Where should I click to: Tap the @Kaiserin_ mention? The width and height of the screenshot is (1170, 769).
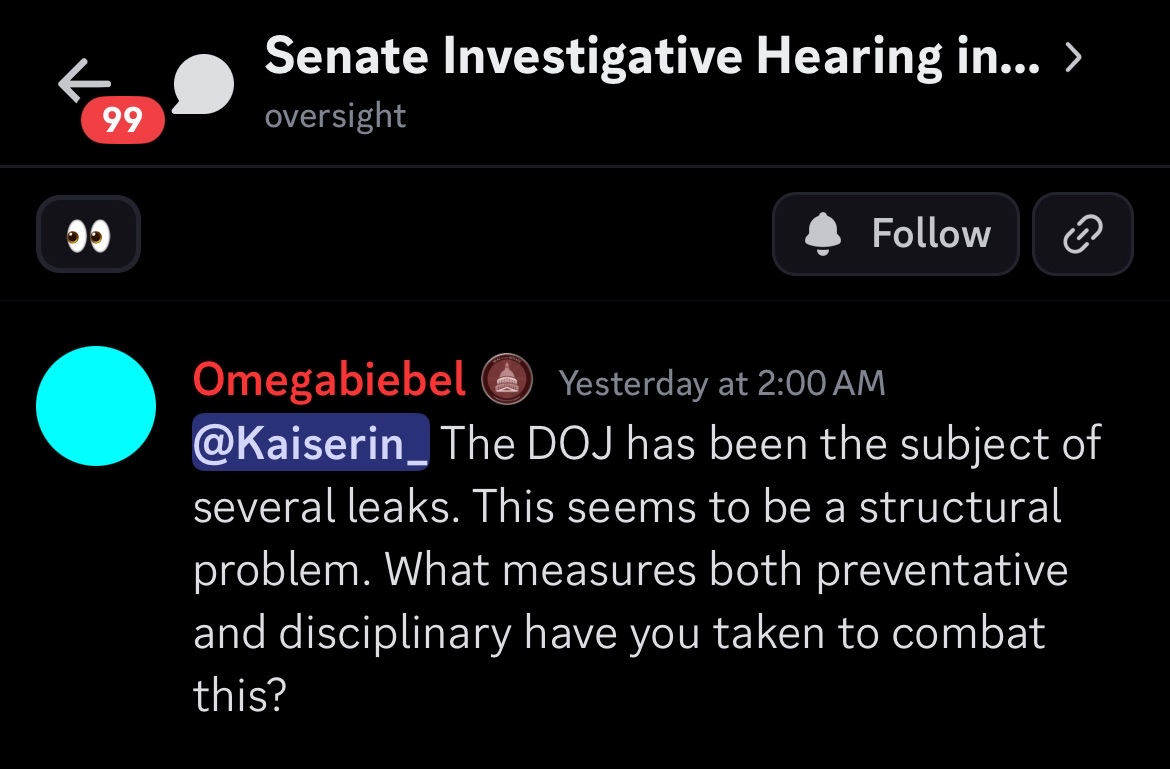pyautogui.click(x=310, y=443)
